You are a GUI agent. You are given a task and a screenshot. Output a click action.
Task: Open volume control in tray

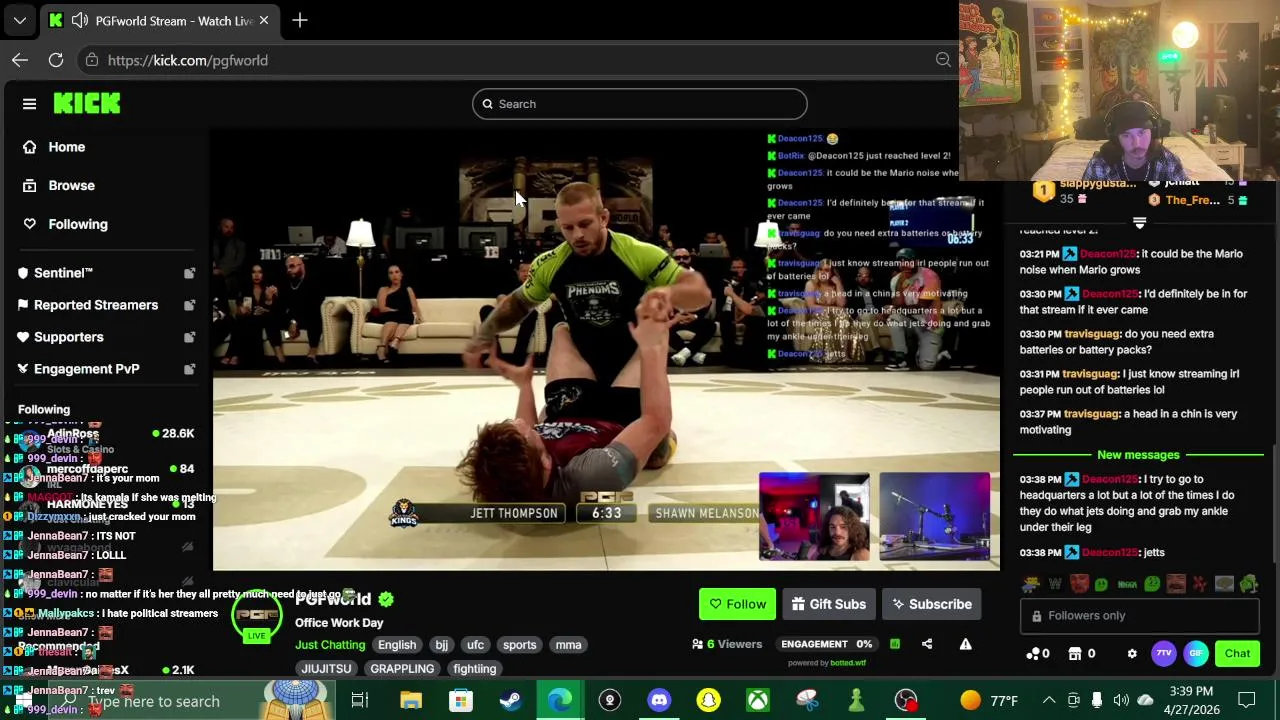(1121, 700)
